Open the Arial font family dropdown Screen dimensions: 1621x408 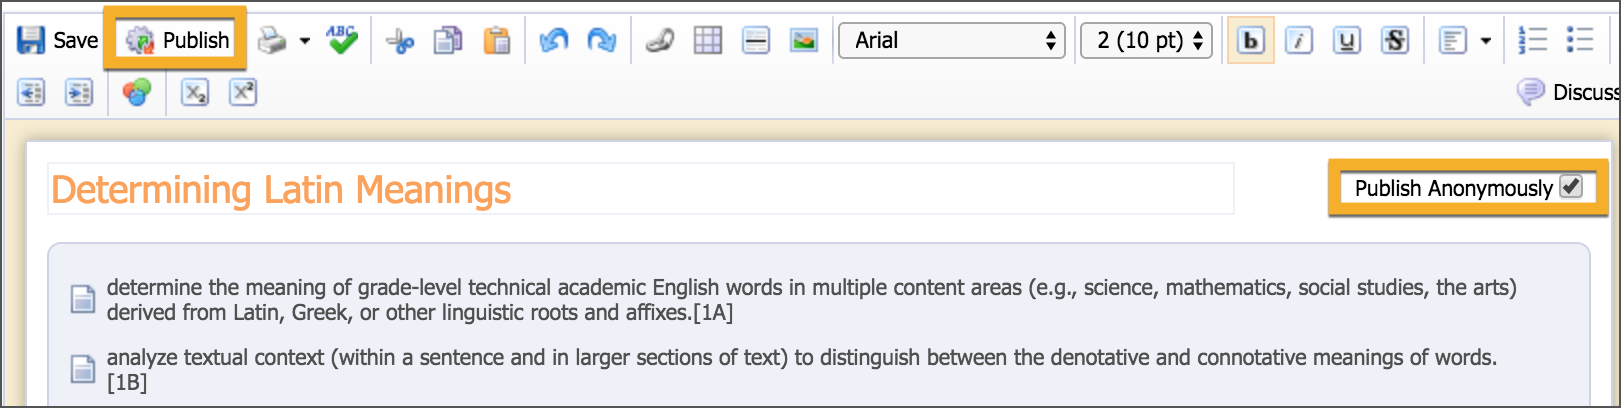[x=951, y=41]
